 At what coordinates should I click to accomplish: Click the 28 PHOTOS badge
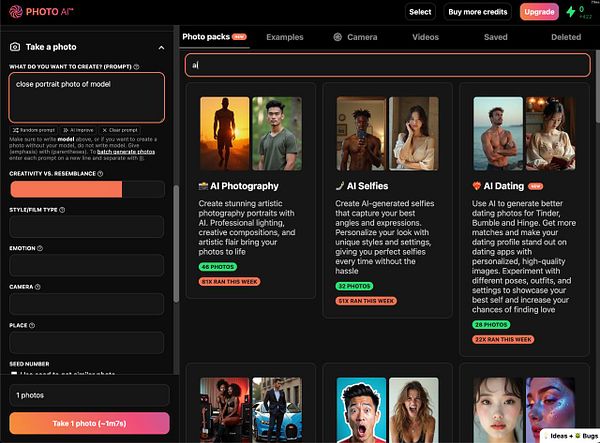pyautogui.click(x=491, y=324)
